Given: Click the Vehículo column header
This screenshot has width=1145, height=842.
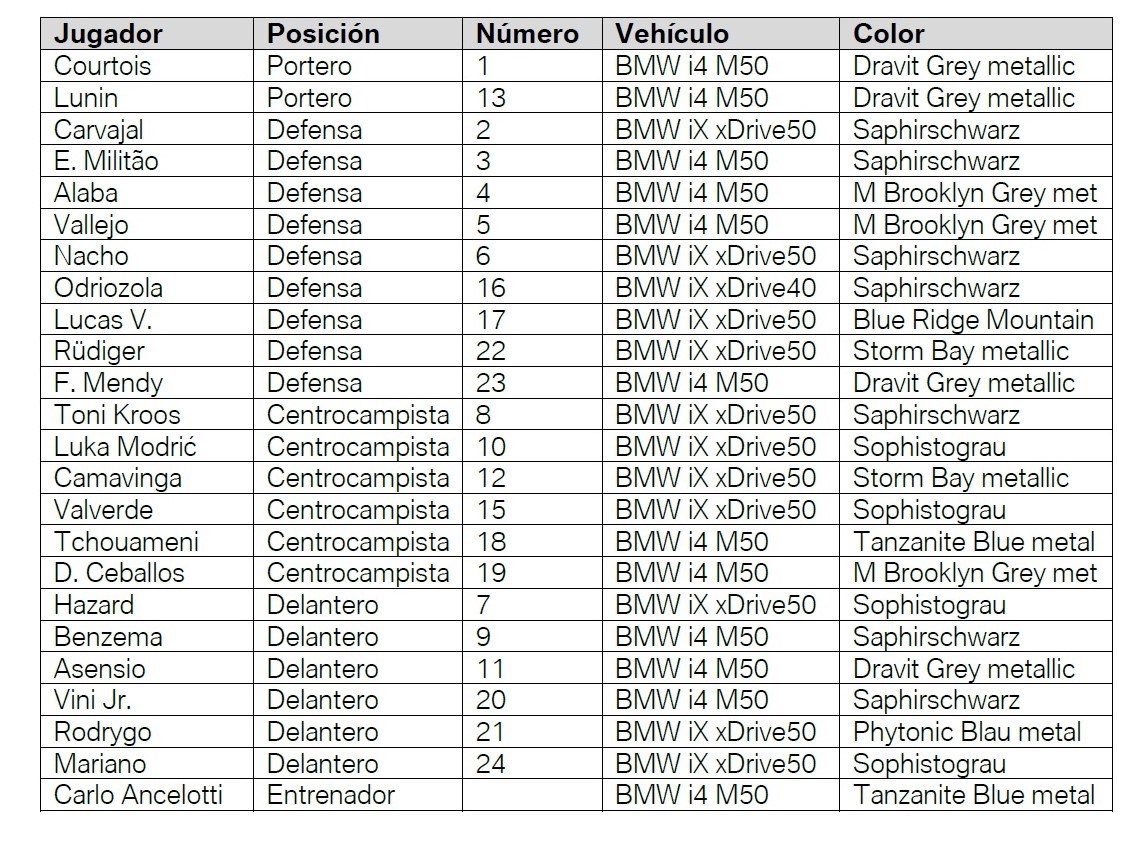Looking at the screenshot, I should 672,34.
